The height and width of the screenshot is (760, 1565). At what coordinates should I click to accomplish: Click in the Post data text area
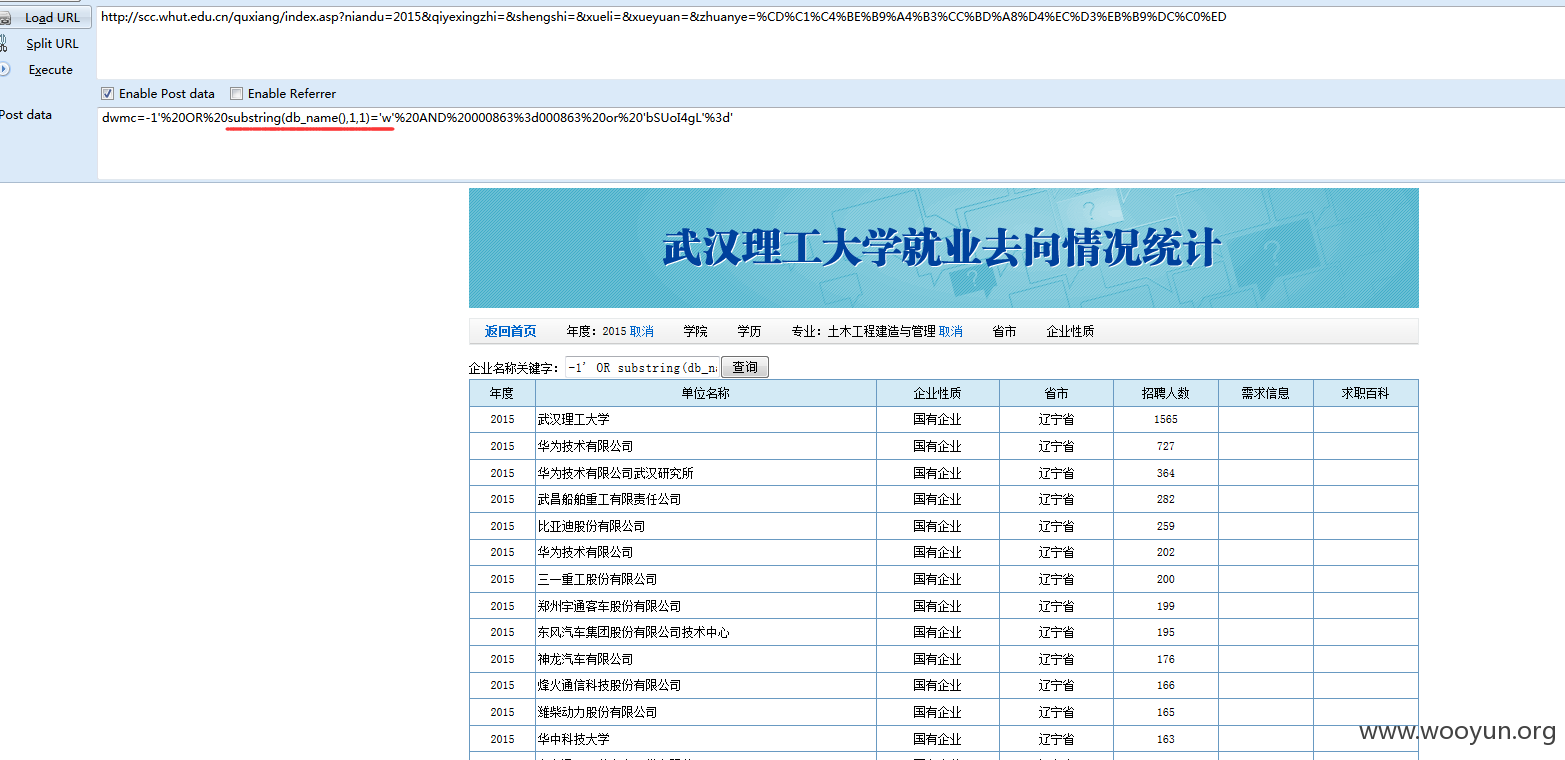coord(830,143)
